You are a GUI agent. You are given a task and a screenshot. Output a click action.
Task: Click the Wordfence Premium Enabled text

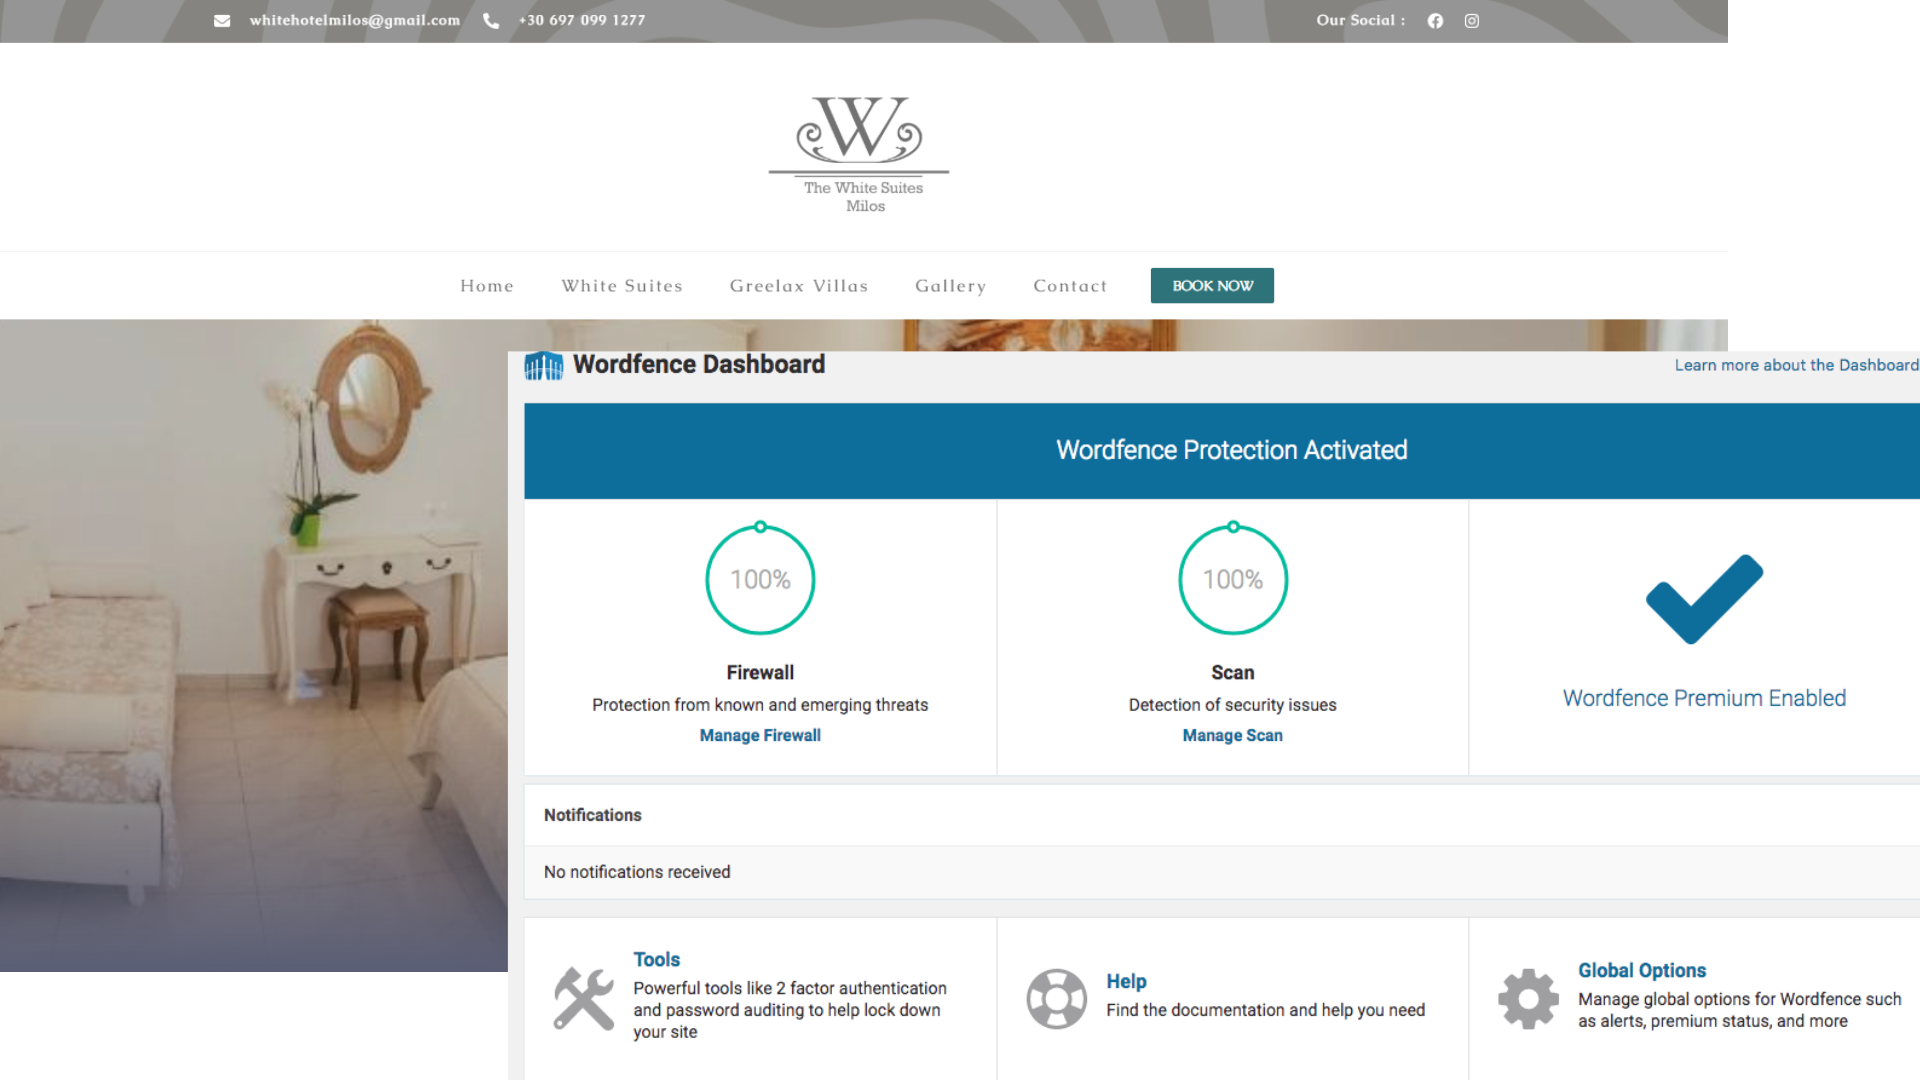[1704, 698]
